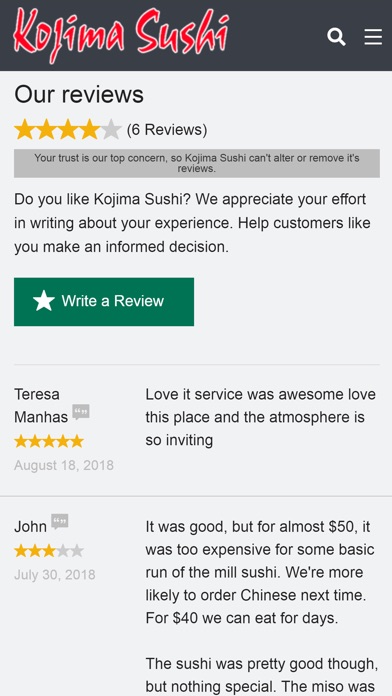The height and width of the screenshot is (696, 392).
Task: Open the search magnifier icon
Action: click(336, 36)
